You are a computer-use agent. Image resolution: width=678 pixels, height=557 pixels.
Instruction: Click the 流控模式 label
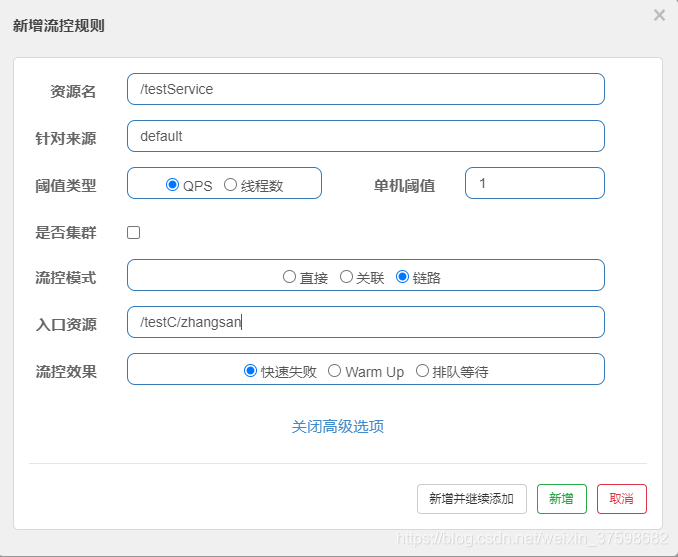(x=66, y=278)
